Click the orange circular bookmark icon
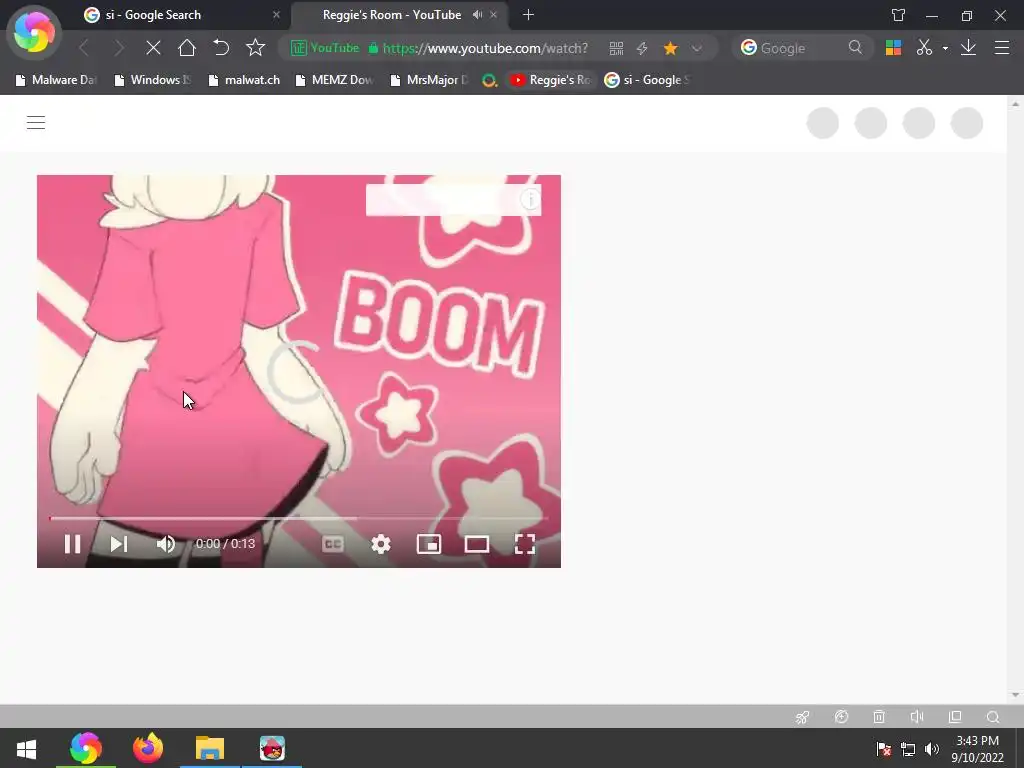Image resolution: width=1024 pixels, height=768 pixels. coord(489,80)
